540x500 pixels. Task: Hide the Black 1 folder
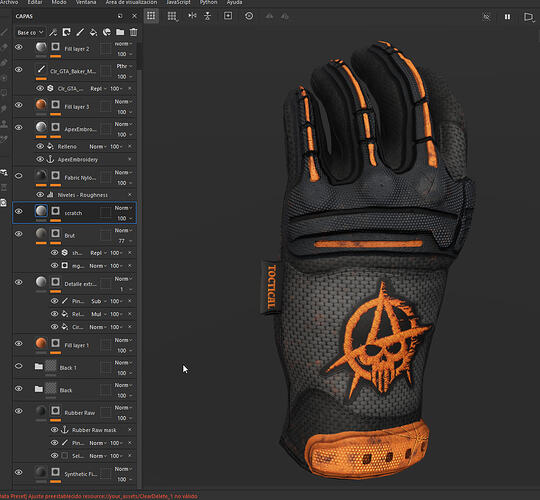[x=19, y=366]
